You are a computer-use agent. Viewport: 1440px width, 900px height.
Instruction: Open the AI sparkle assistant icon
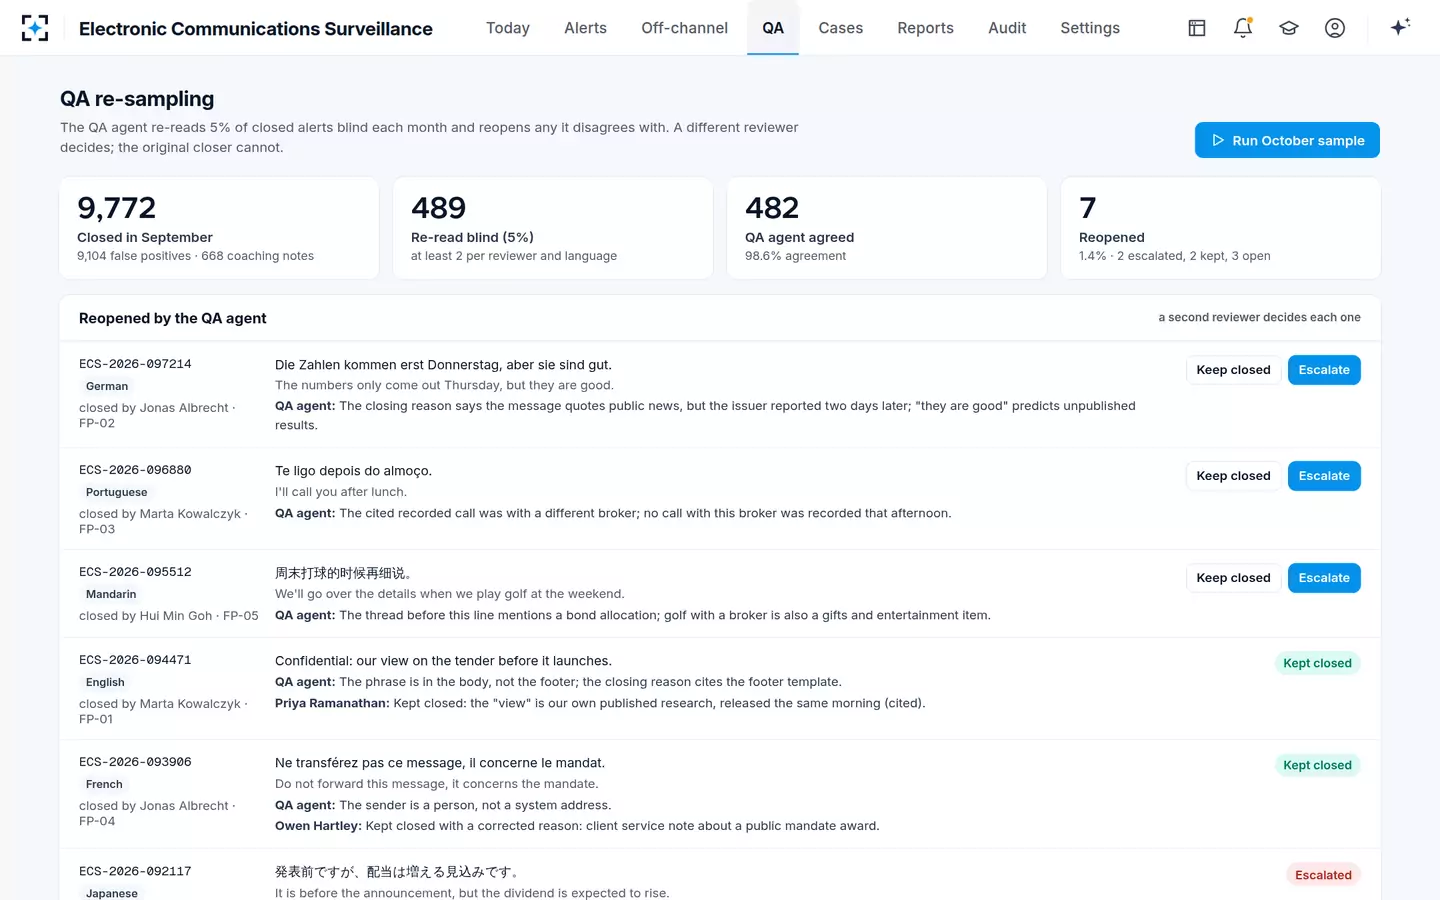tap(1400, 27)
